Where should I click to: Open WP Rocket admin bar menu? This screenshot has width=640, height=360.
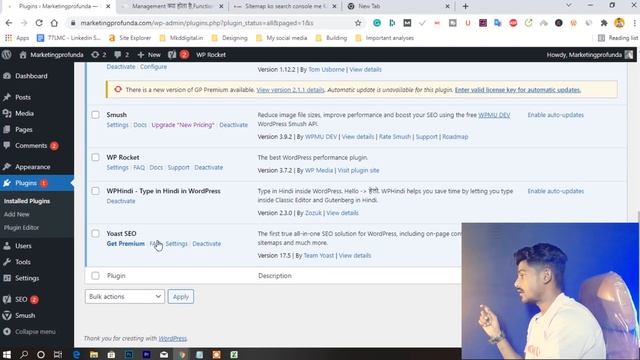(x=211, y=55)
